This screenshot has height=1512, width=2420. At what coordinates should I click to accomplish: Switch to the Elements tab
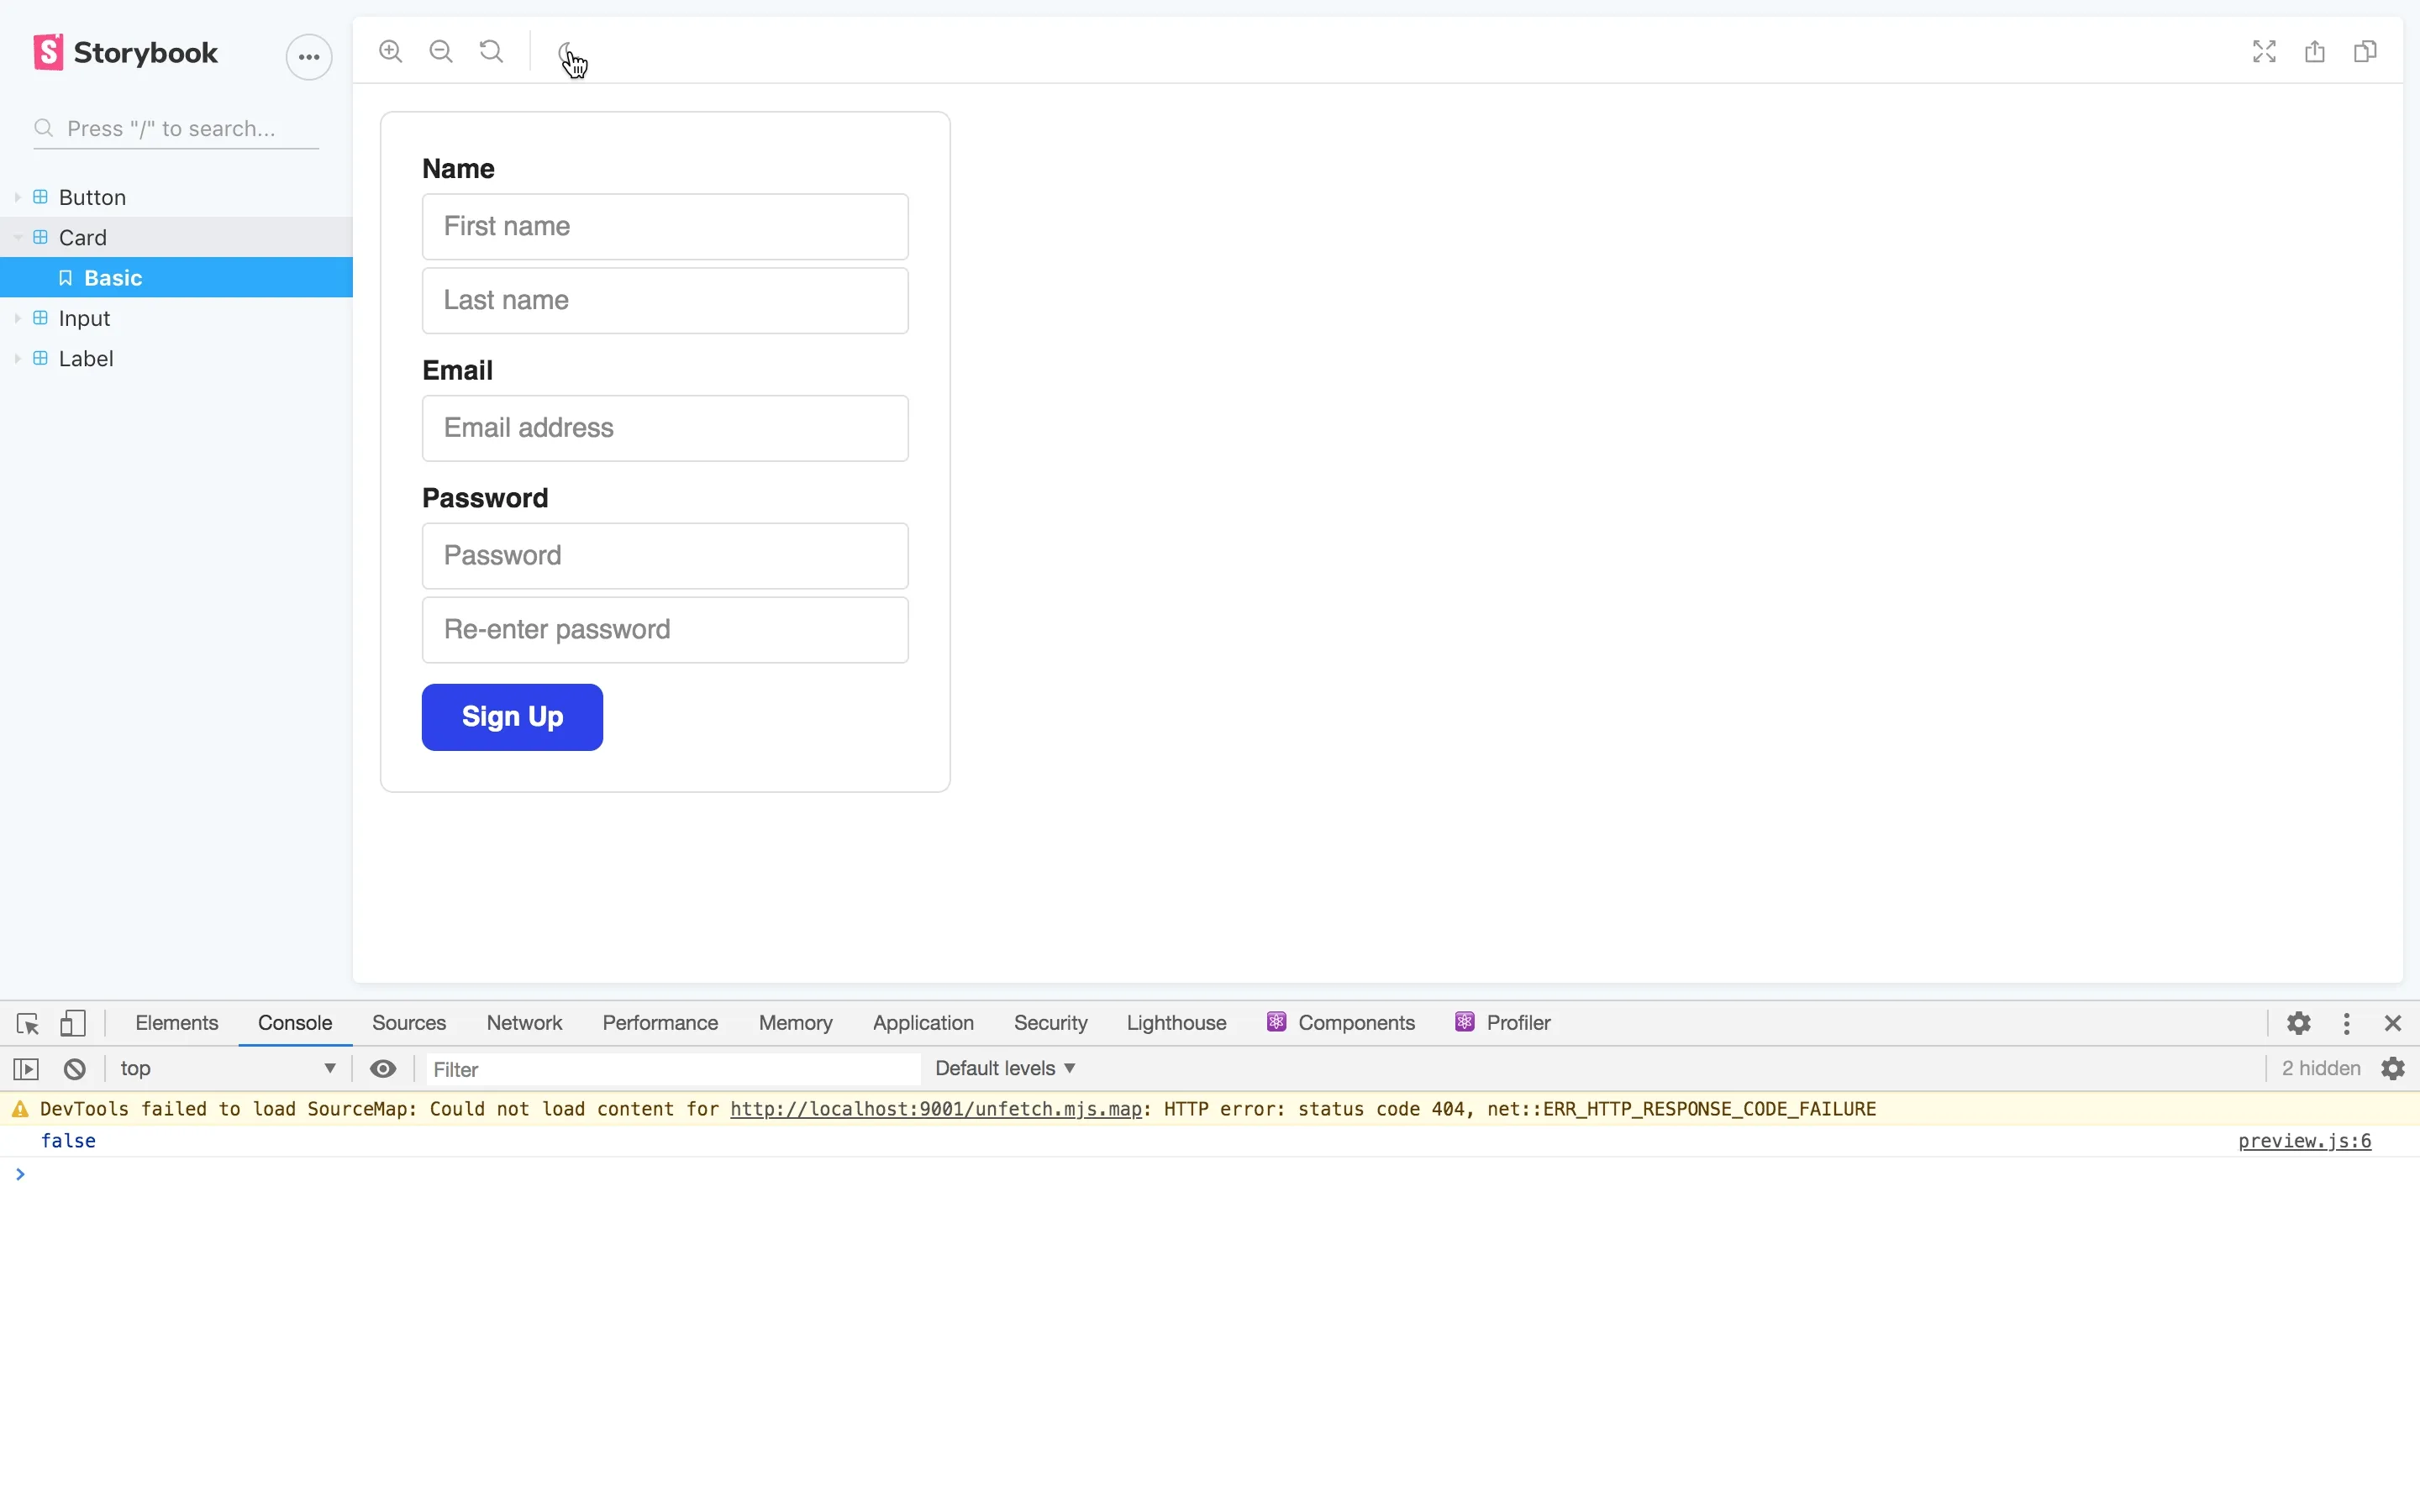(176, 1023)
